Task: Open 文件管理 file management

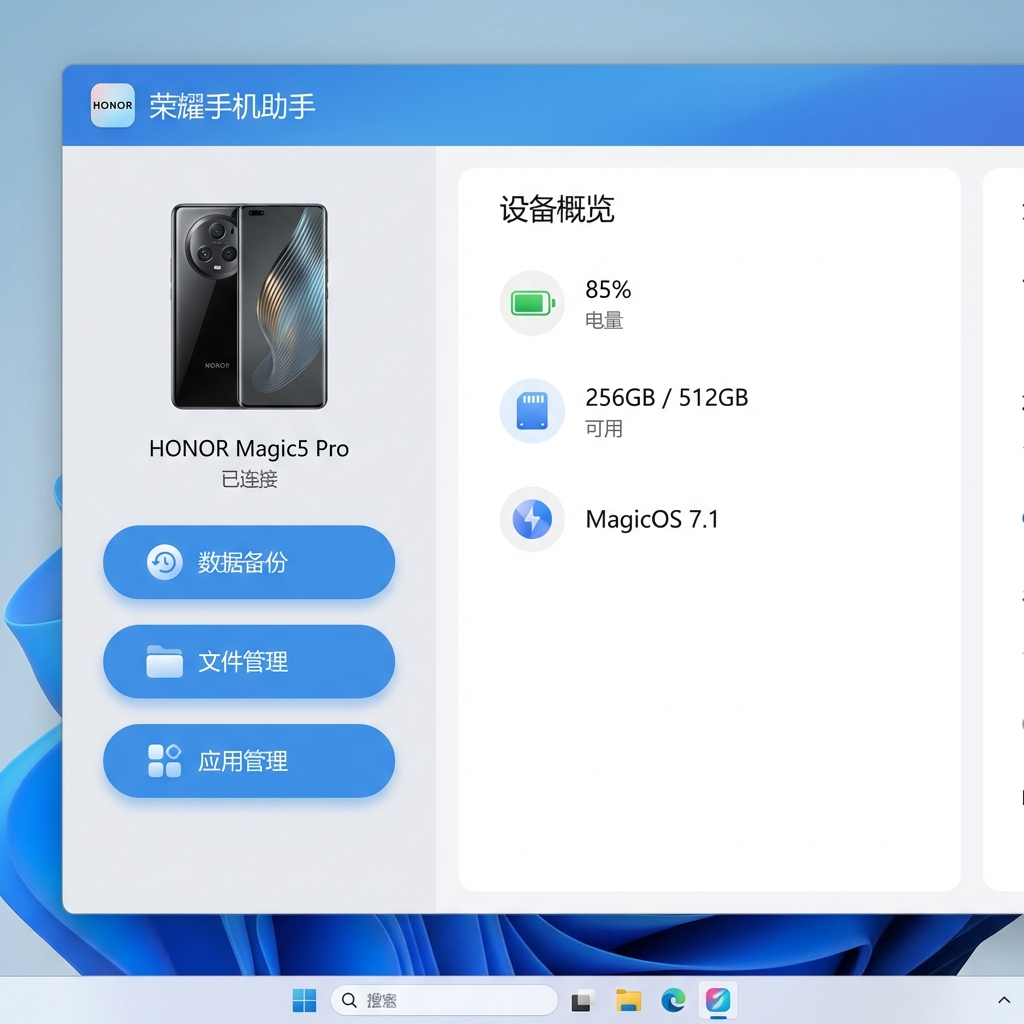Action: click(249, 662)
